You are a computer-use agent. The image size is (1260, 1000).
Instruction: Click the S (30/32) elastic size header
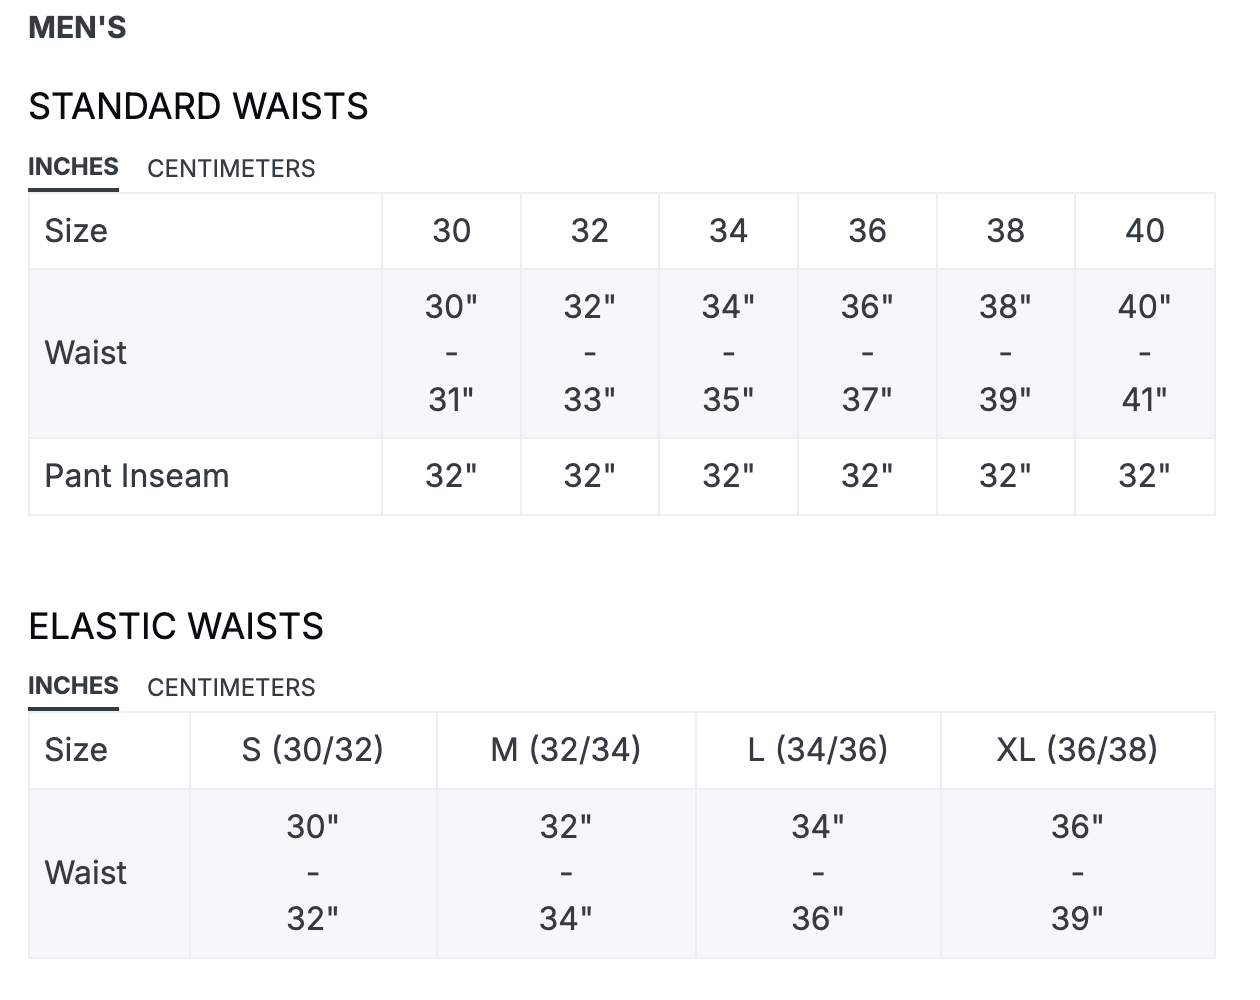313,750
